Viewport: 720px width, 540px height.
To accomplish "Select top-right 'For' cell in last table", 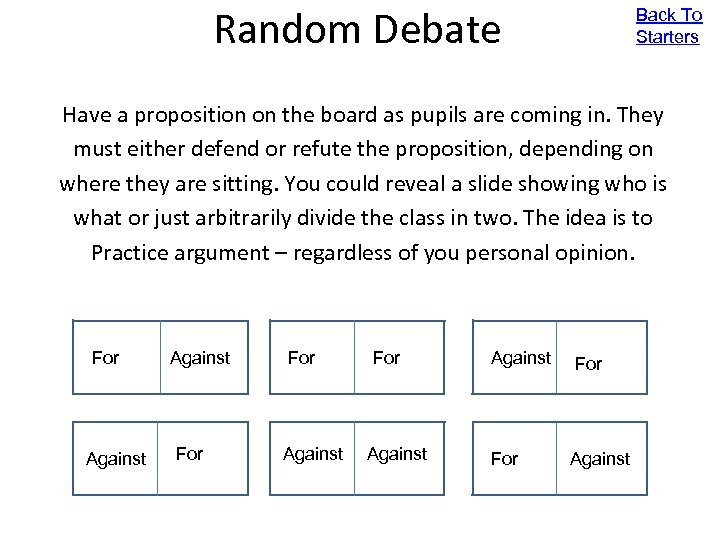I will 589,364.
